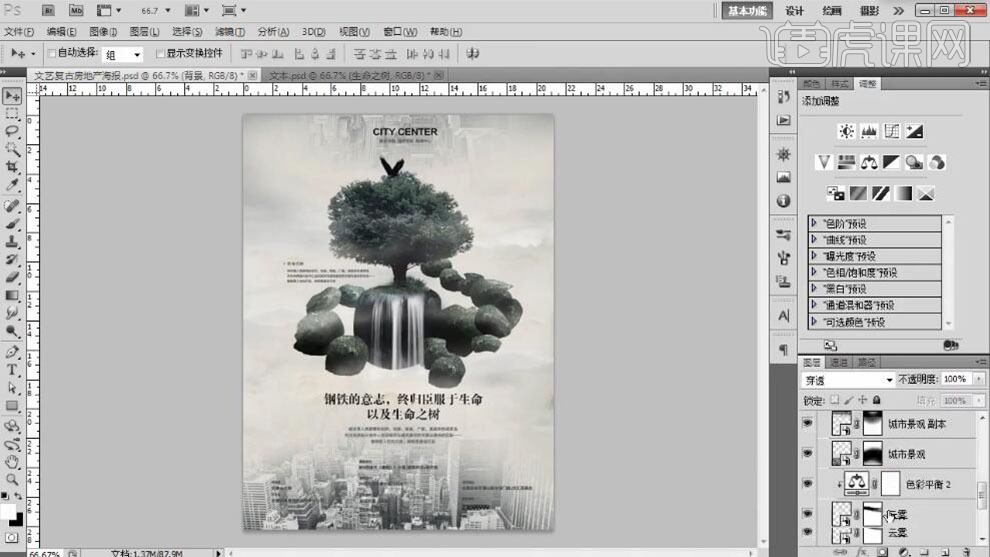Image resolution: width=990 pixels, height=557 pixels.
Task: Open the 滤镜(T) menu
Action: [x=230, y=32]
